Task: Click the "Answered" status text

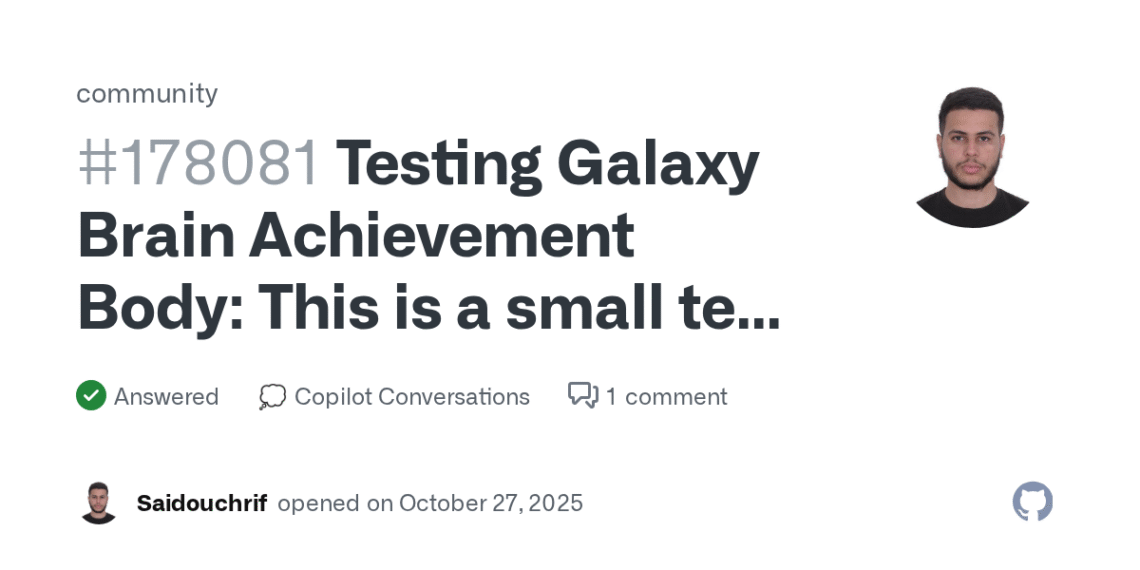Action: tap(166, 397)
